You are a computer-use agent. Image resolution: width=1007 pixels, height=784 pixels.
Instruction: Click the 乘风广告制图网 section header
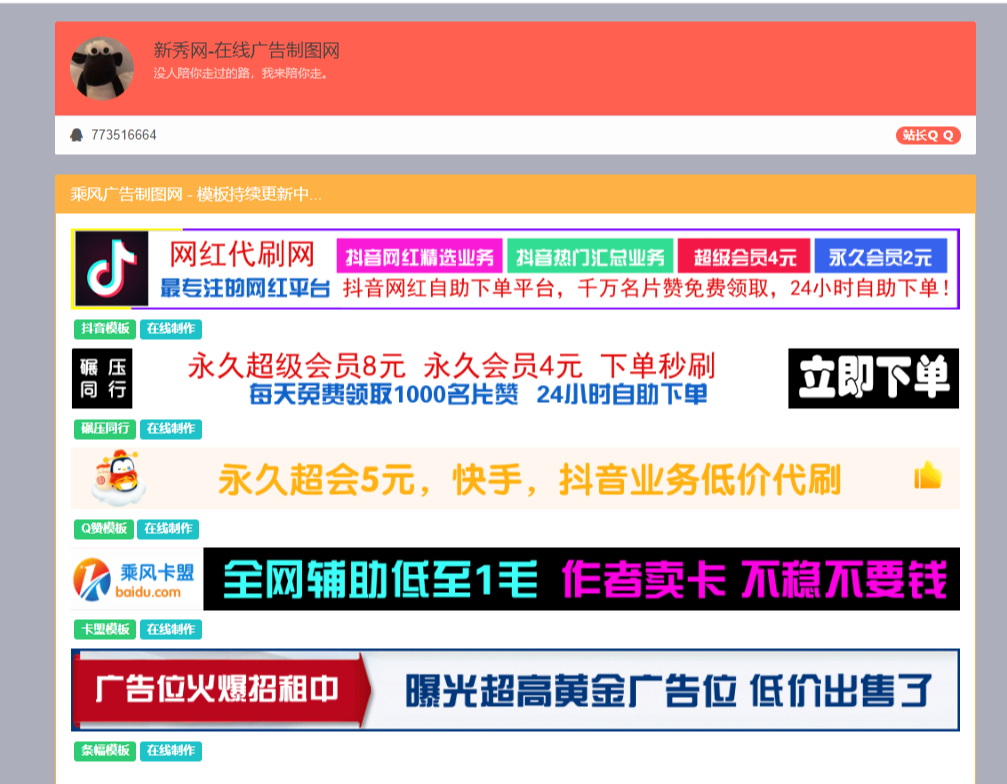(515, 194)
